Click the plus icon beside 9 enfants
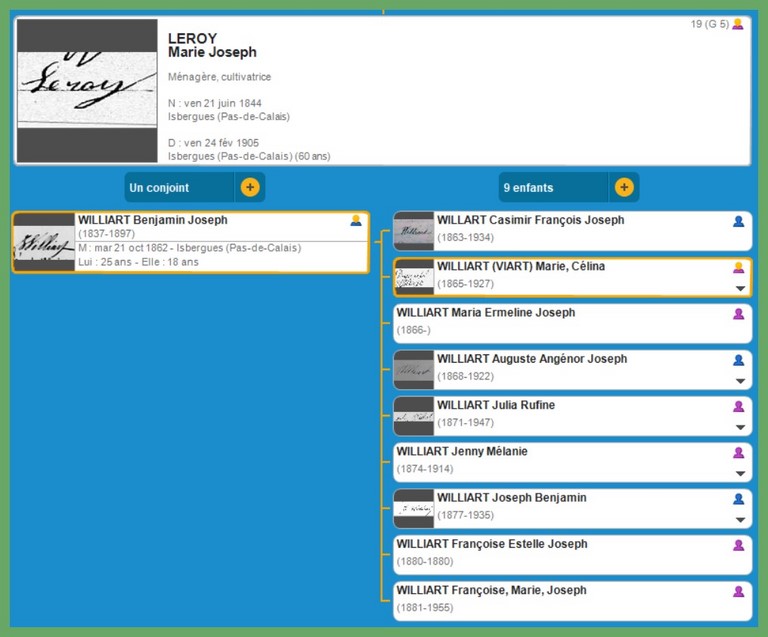Image resolution: width=768 pixels, height=637 pixels. (624, 187)
